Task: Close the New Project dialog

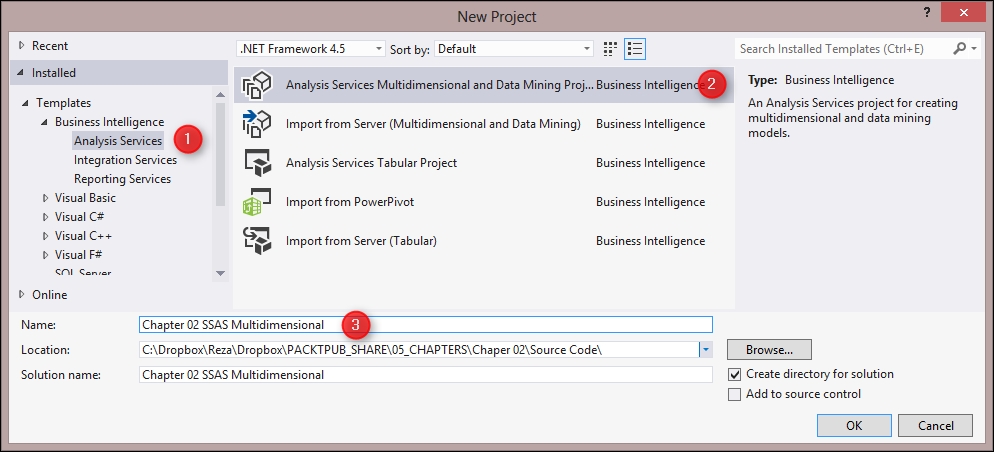Action: pos(964,12)
